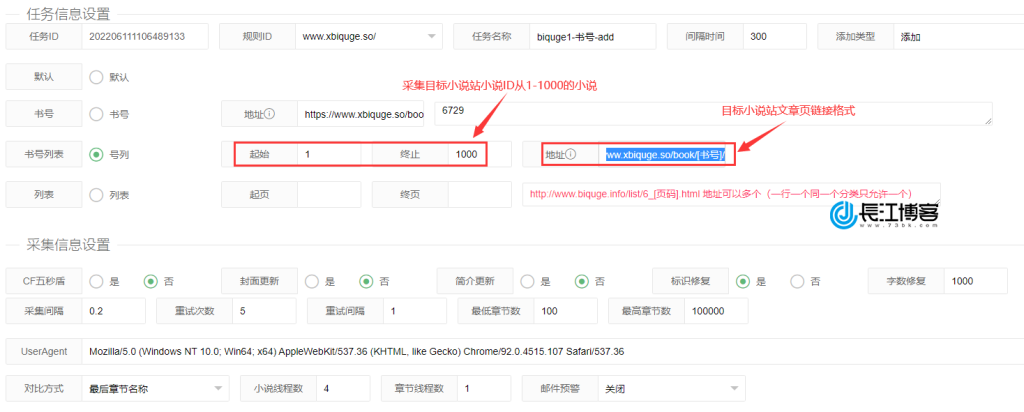Viewport: 1024px width, 412px height.
Task: Click the highlighted 书号列表 address URL field
Action: 666,154
